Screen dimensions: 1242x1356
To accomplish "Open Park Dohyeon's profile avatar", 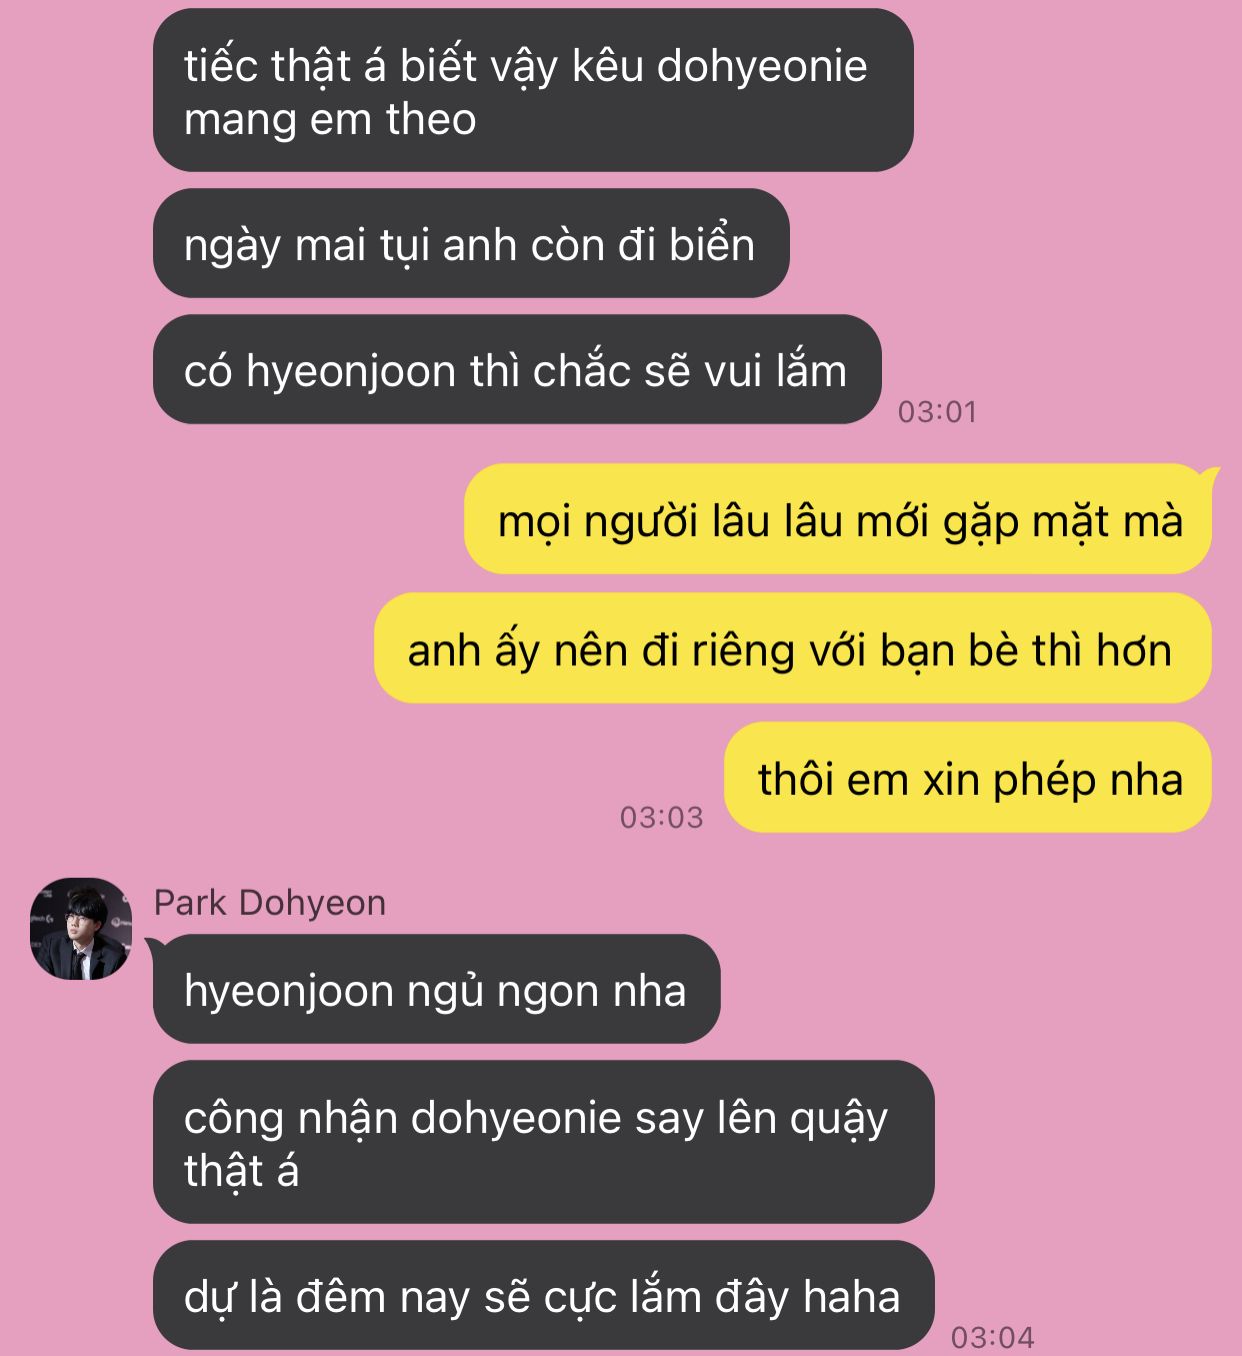I will 81,928.
